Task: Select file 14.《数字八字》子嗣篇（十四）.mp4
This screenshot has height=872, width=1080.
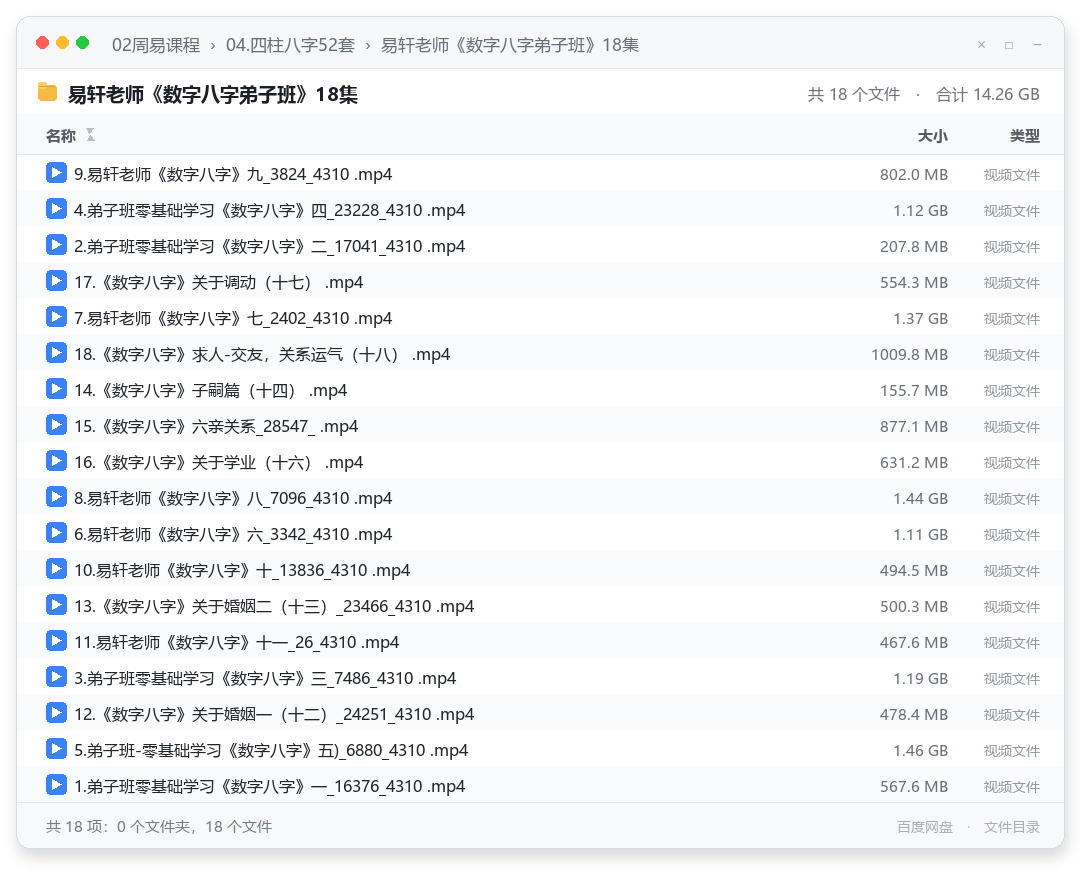Action: tap(540, 390)
